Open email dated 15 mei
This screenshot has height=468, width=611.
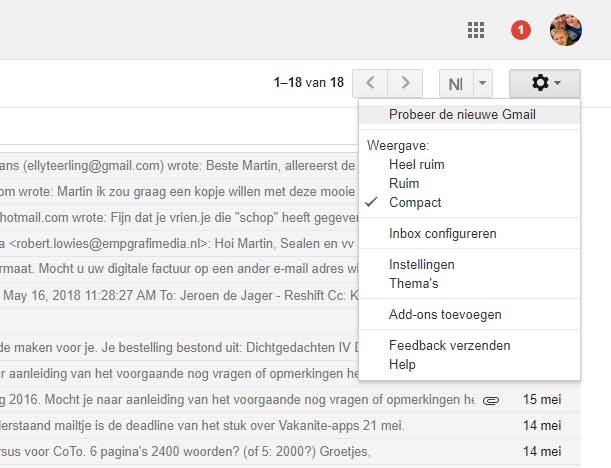click(x=290, y=399)
